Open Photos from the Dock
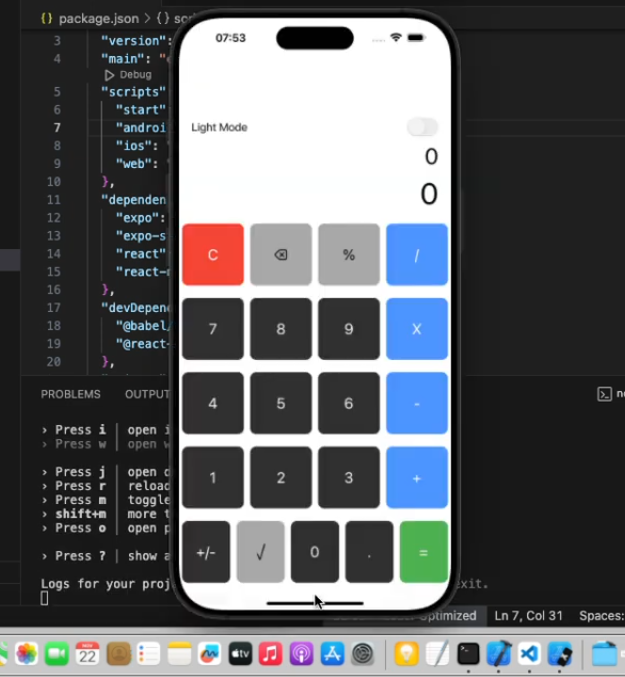This screenshot has width=625, height=677. [26, 653]
